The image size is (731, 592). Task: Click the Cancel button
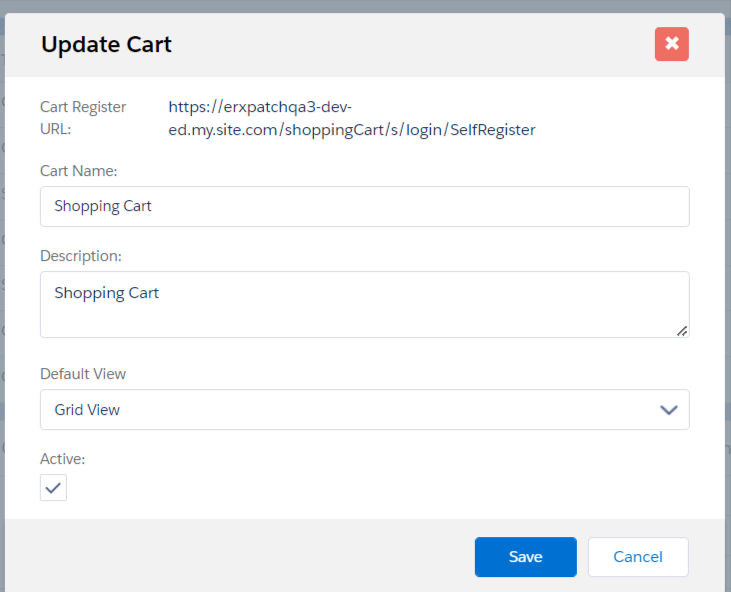pos(638,557)
